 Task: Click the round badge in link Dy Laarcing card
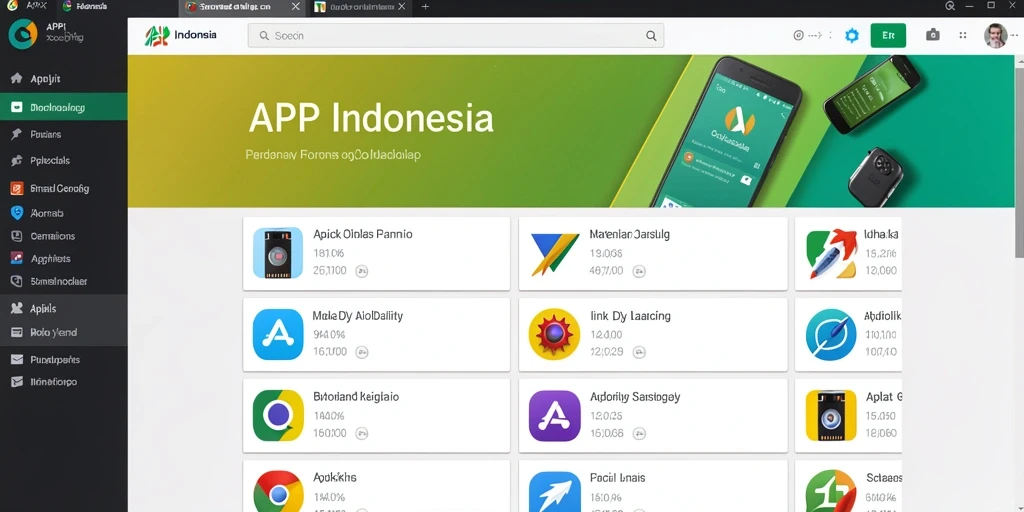[x=639, y=352]
